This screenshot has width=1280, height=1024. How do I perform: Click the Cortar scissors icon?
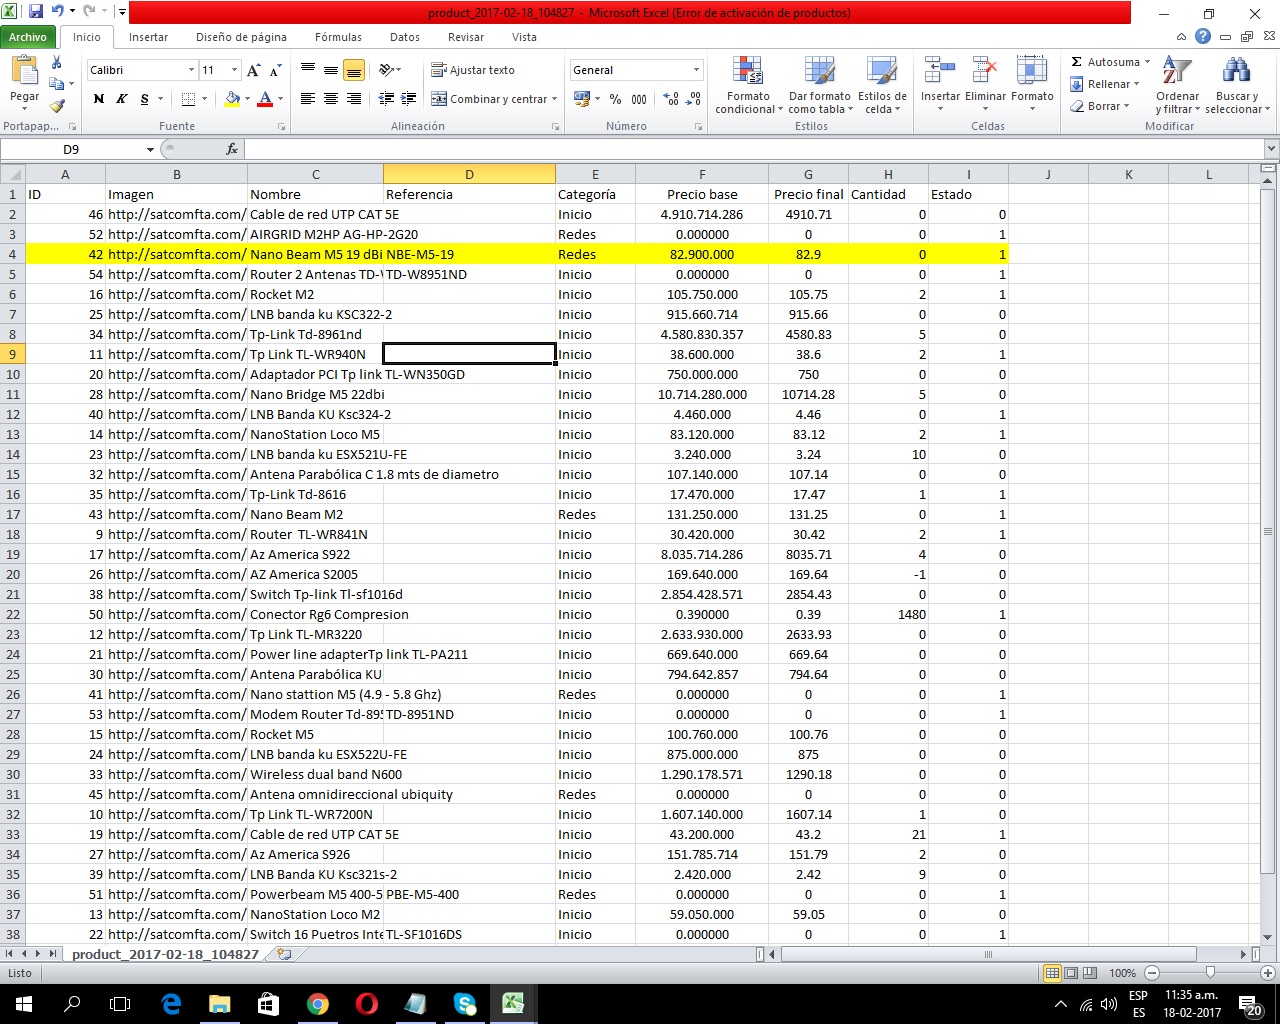point(56,63)
